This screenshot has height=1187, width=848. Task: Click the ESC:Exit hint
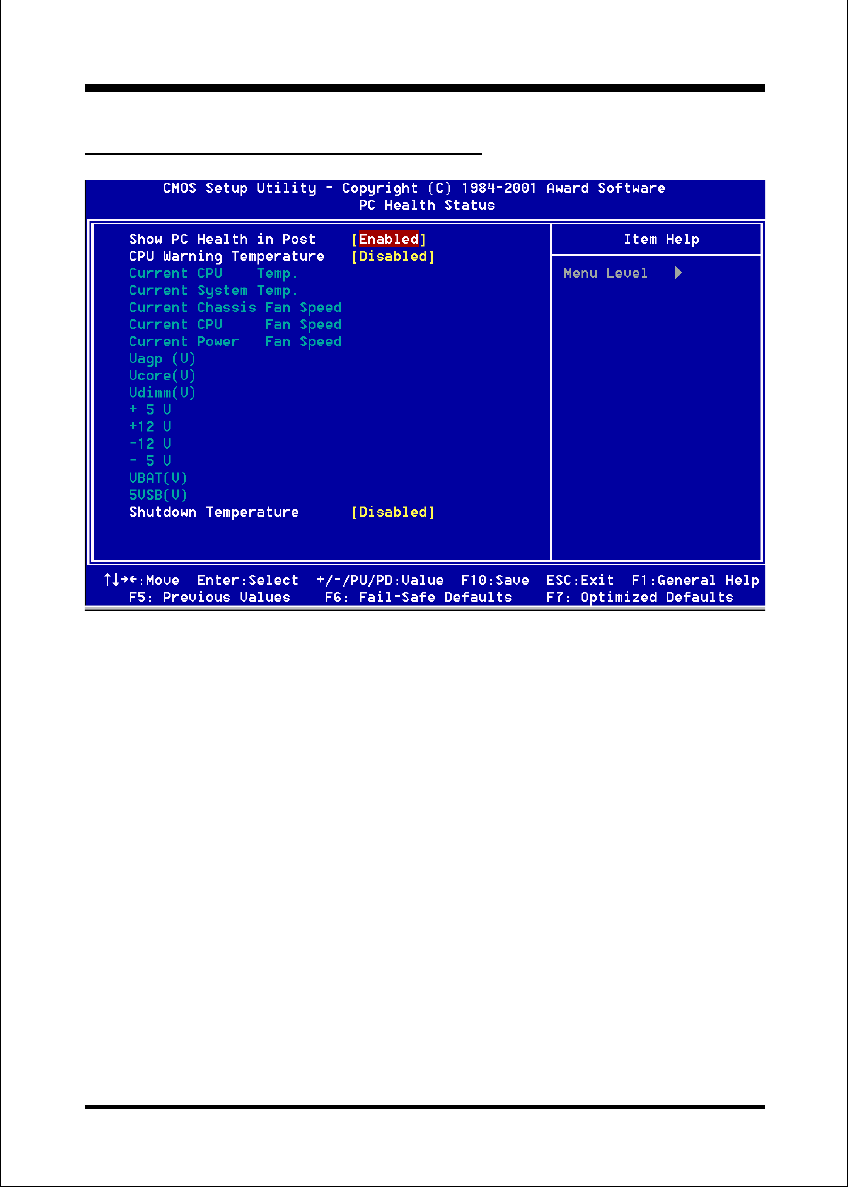580,581
